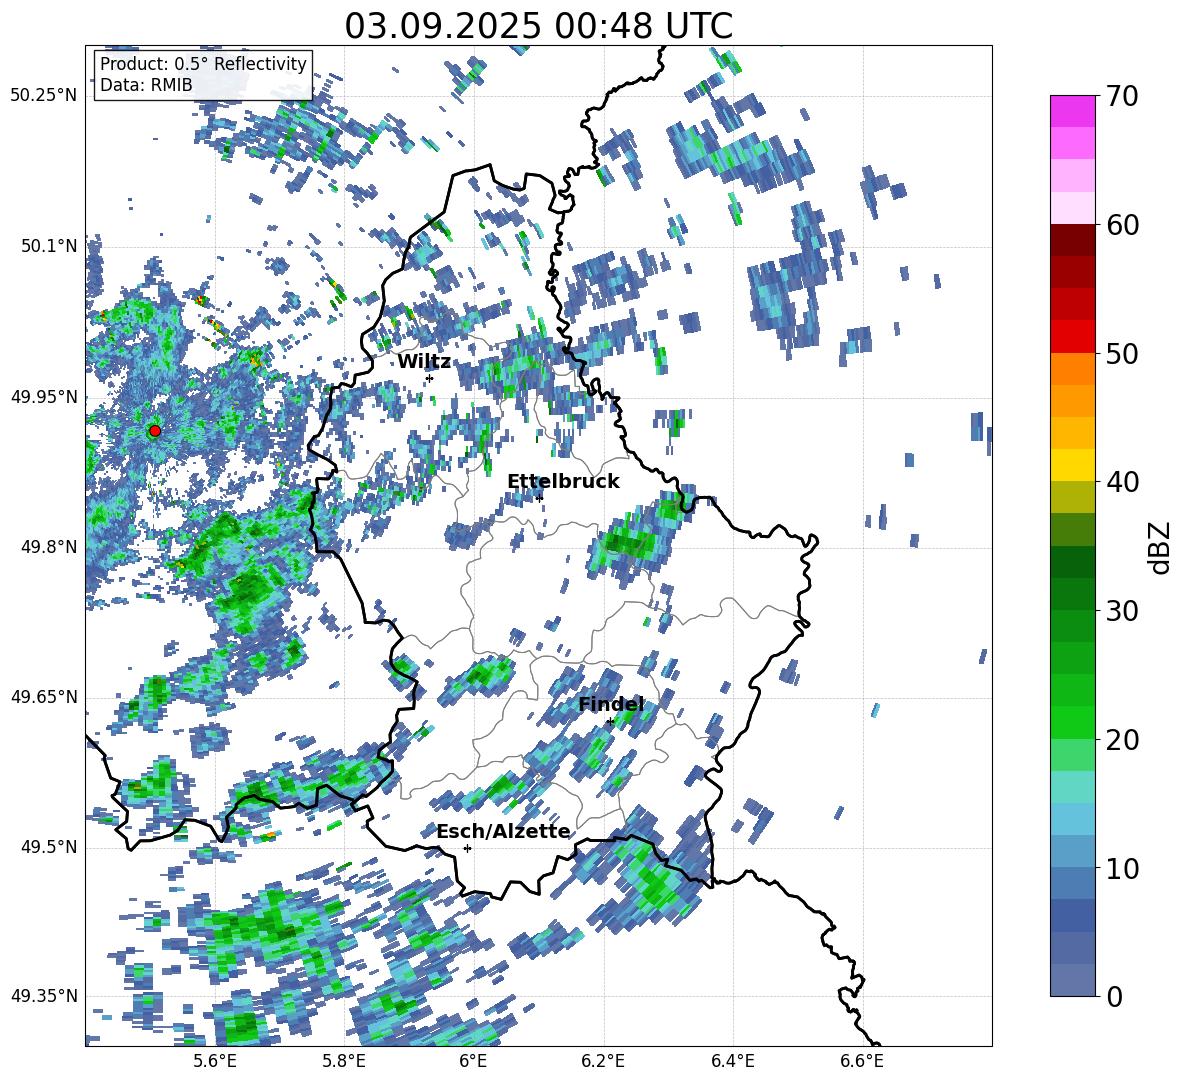Image resolution: width=1184 pixels, height=1081 pixels.
Task: Click the 49.35°N latitude label
Action: pos(44,996)
